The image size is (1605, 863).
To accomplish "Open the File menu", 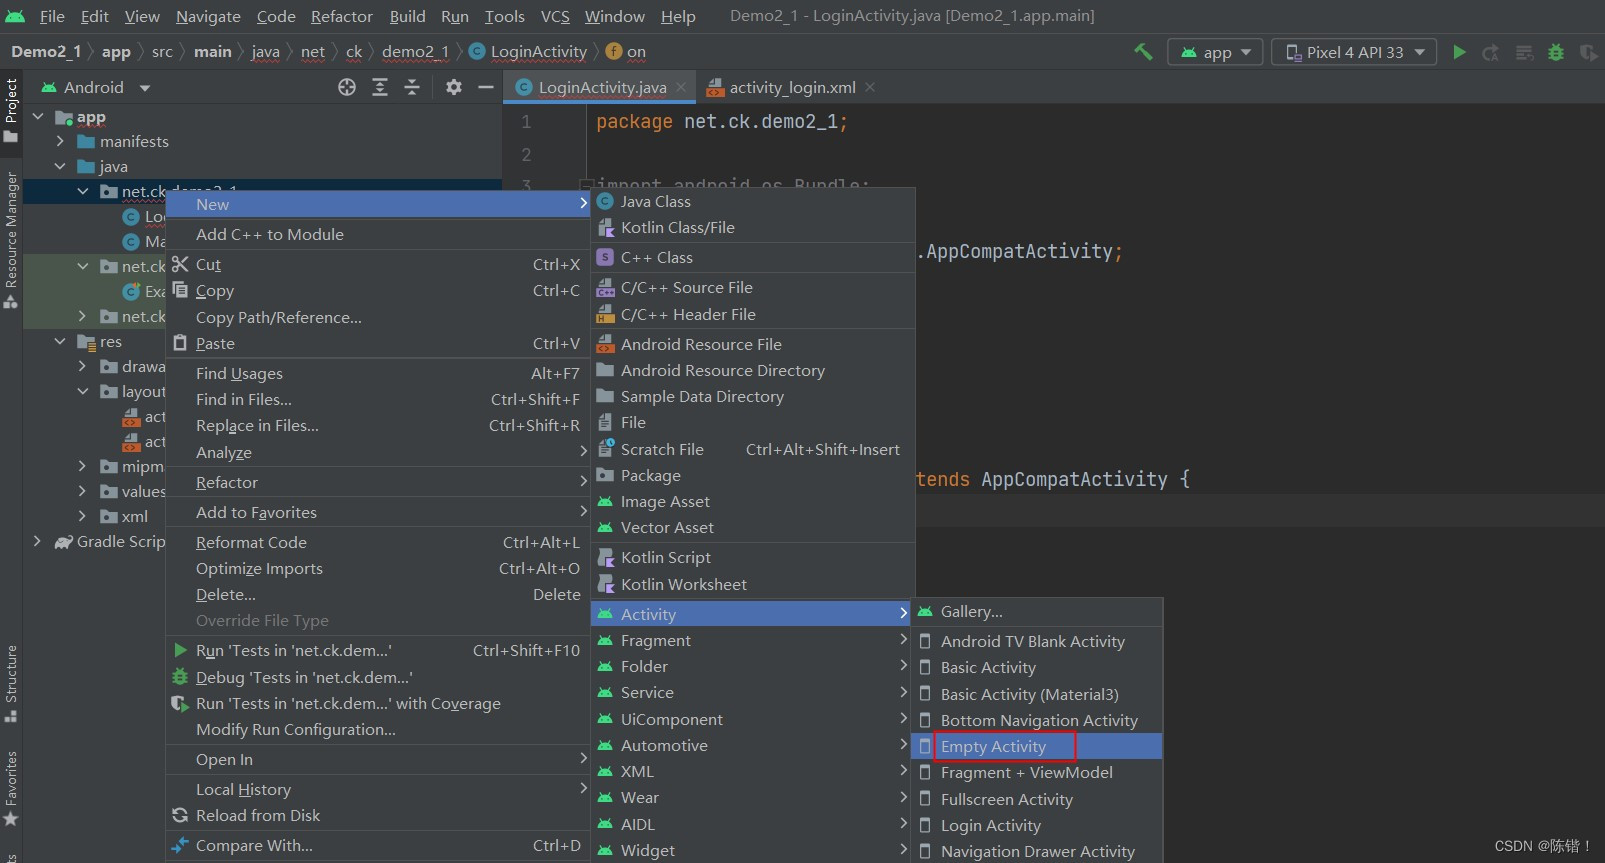I will [52, 16].
